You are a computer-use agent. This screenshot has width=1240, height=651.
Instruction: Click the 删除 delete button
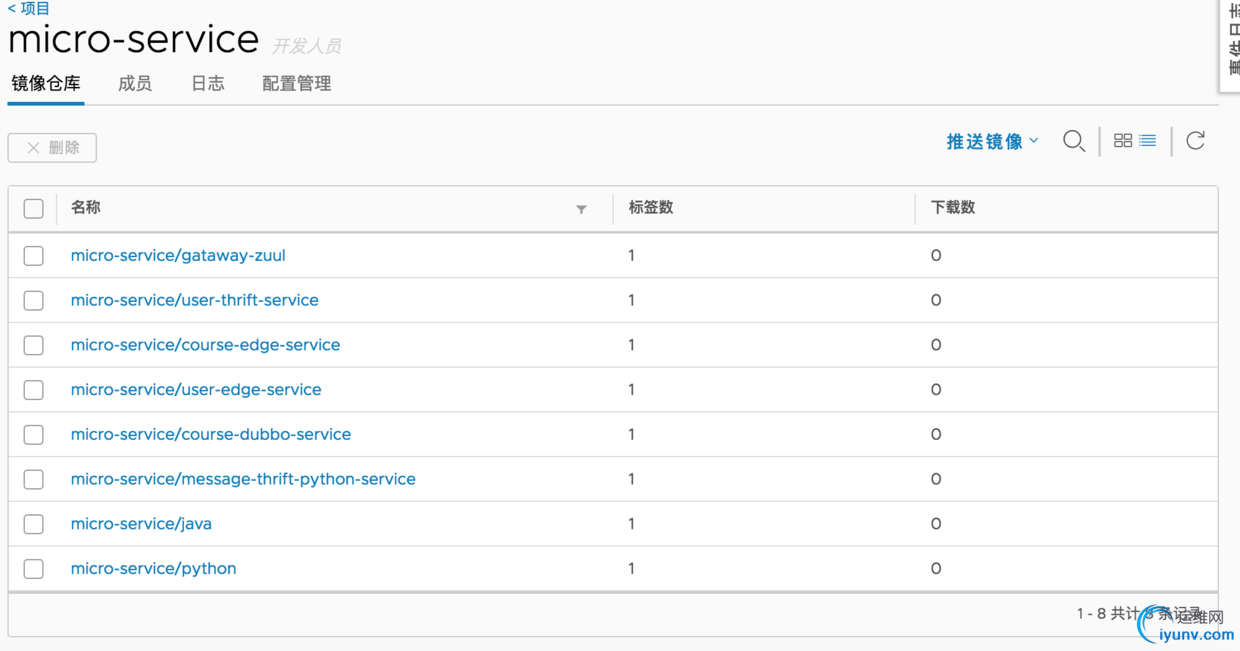[52, 148]
